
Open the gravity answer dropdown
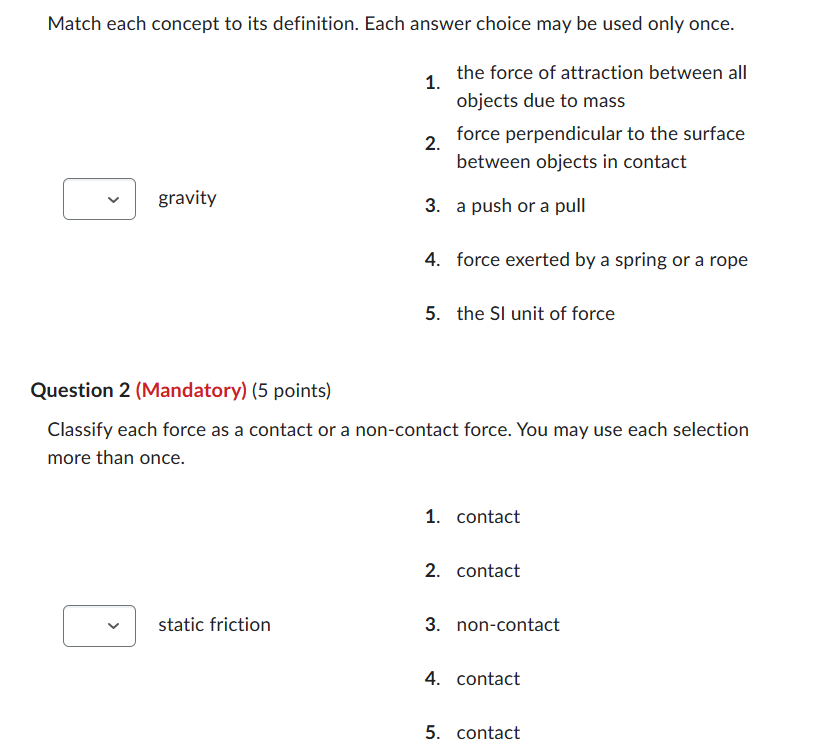(x=99, y=199)
